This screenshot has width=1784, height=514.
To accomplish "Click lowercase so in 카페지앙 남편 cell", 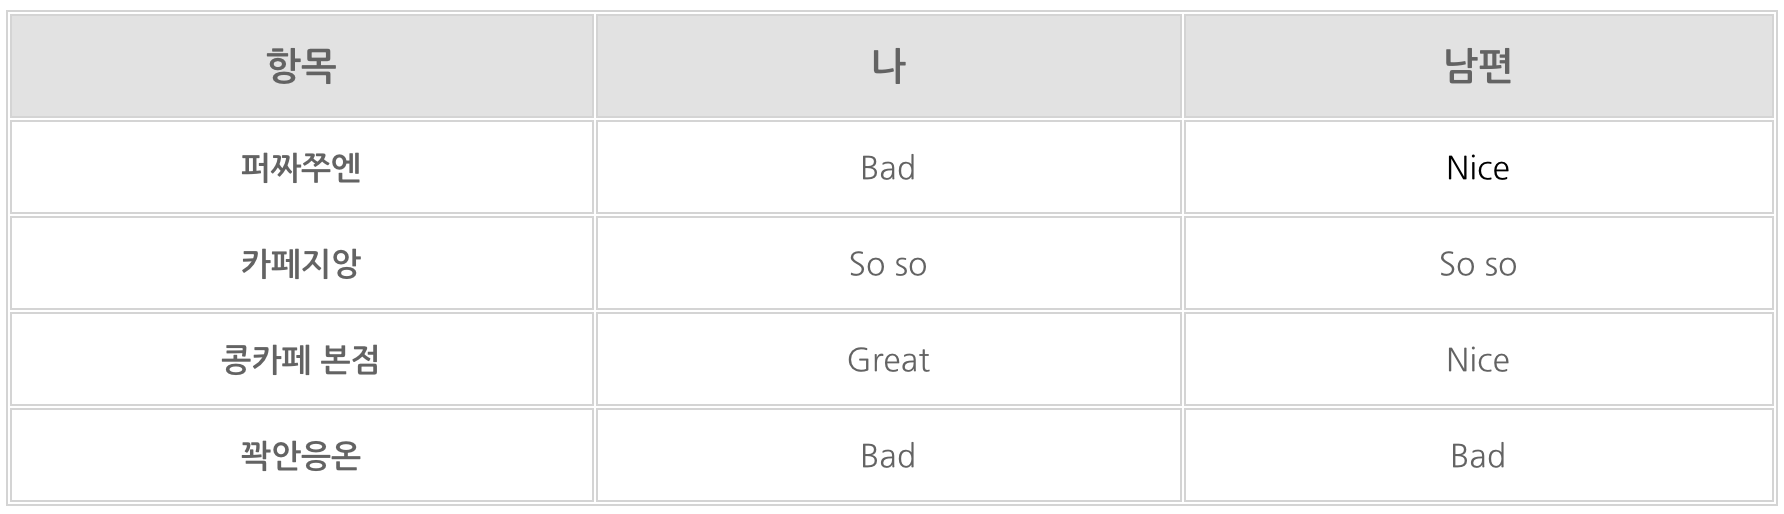I will coord(1500,266).
